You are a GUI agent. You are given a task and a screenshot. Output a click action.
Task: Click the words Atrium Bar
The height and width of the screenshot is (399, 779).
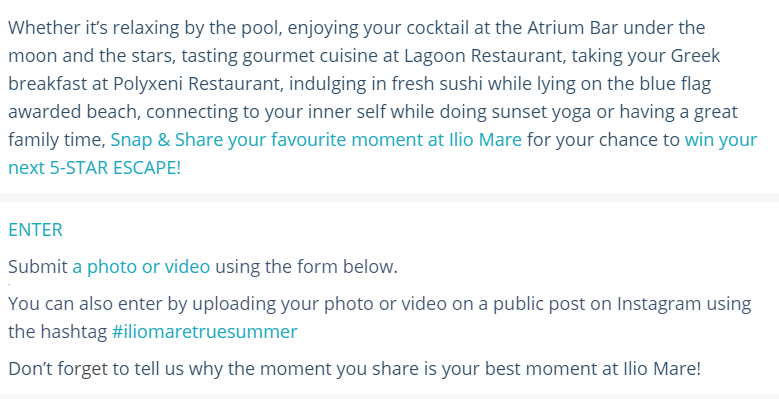click(x=572, y=27)
